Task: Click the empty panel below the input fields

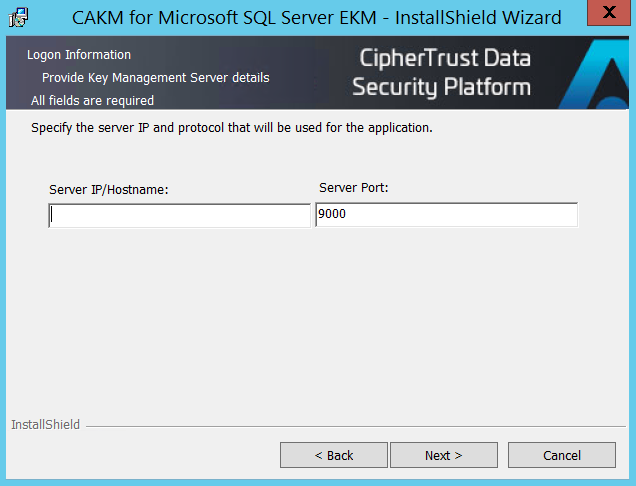Action: (x=318, y=320)
